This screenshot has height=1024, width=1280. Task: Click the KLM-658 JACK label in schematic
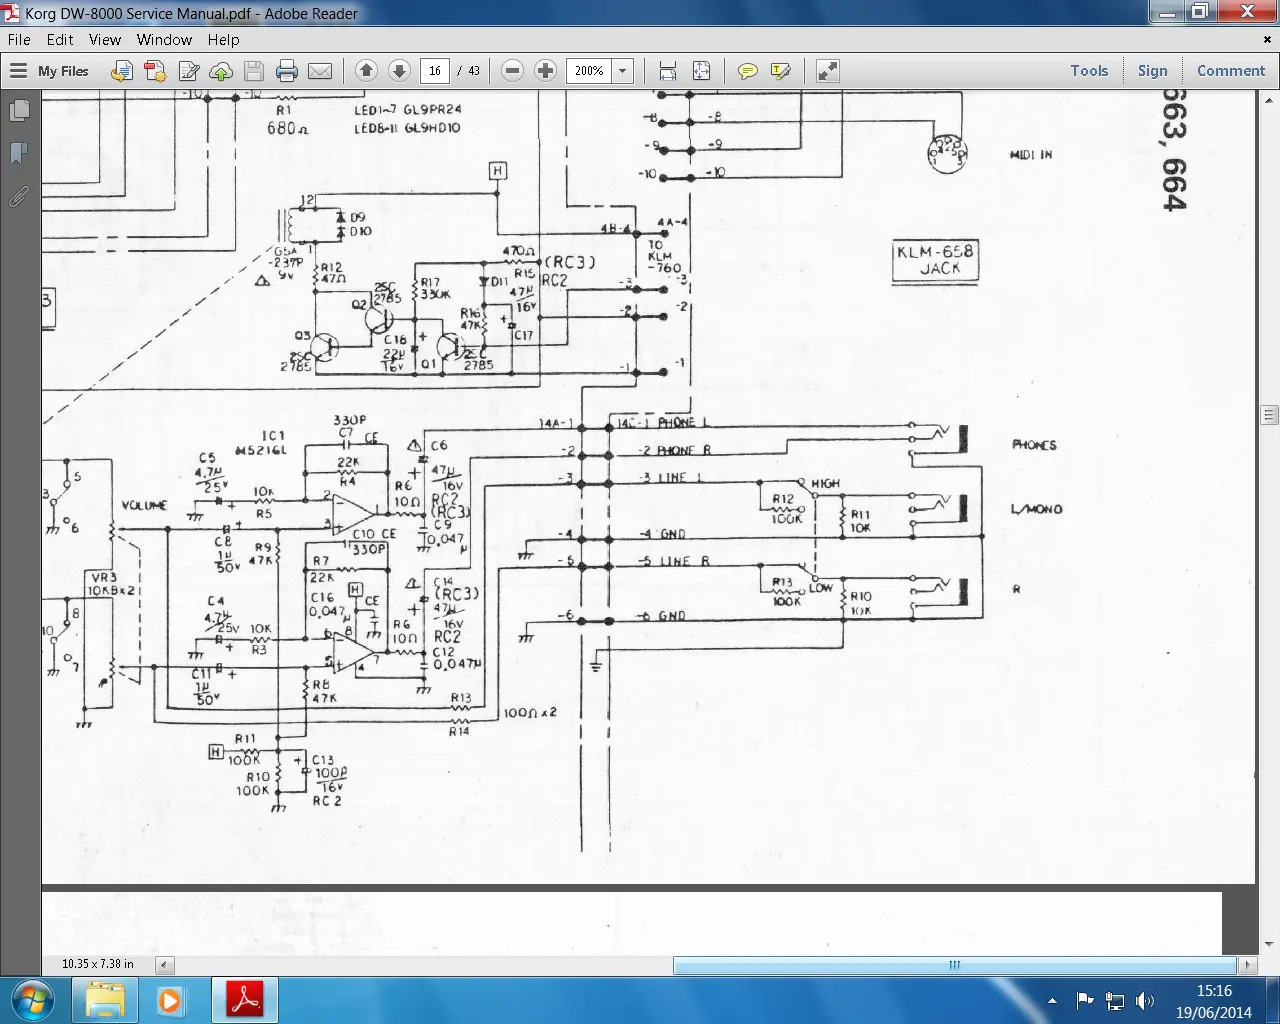coord(935,261)
